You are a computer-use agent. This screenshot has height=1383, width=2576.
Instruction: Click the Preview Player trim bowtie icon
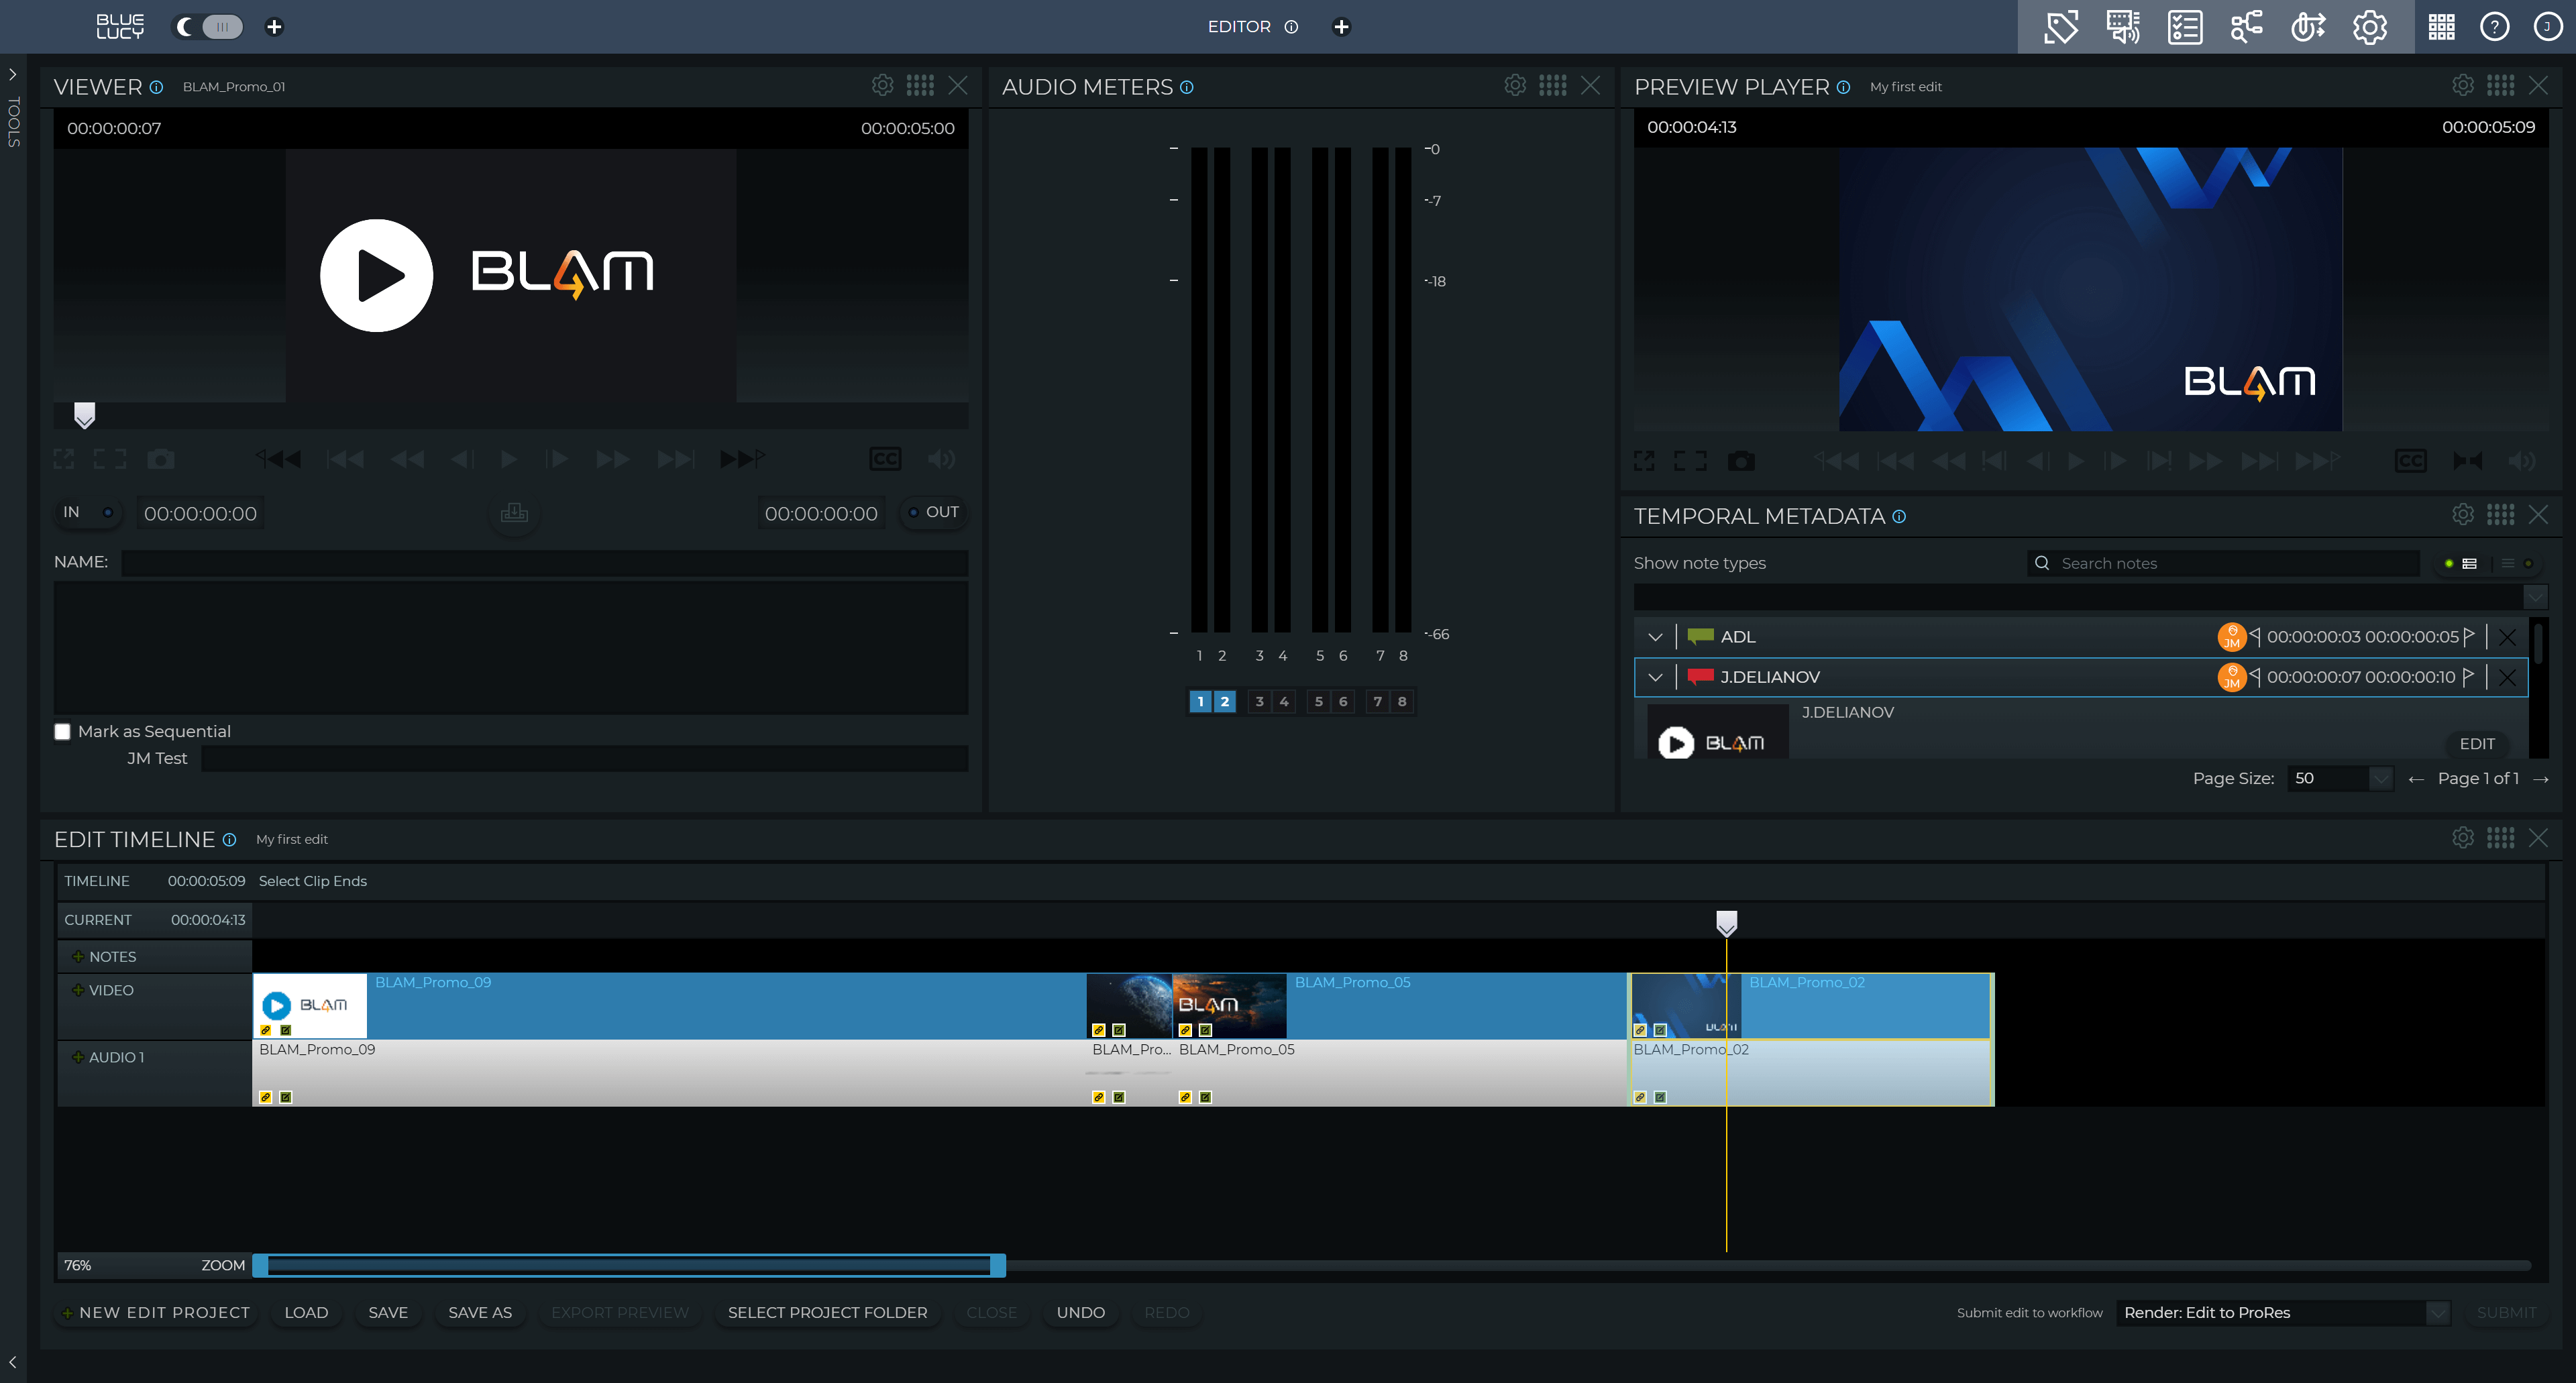tap(2468, 461)
